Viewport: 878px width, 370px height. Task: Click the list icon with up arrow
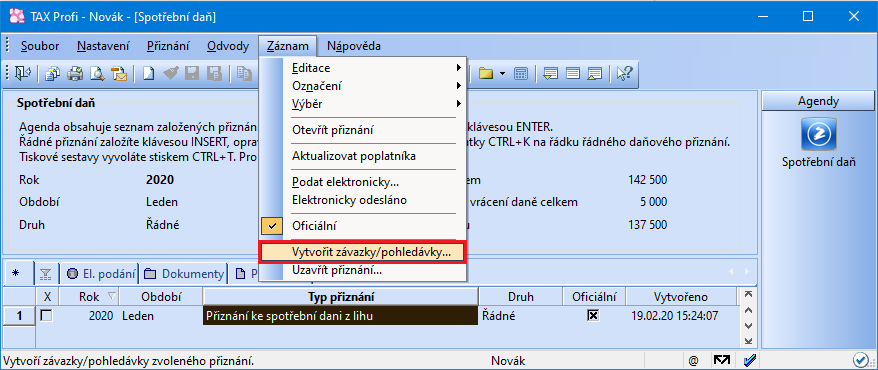(x=594, y=73)
